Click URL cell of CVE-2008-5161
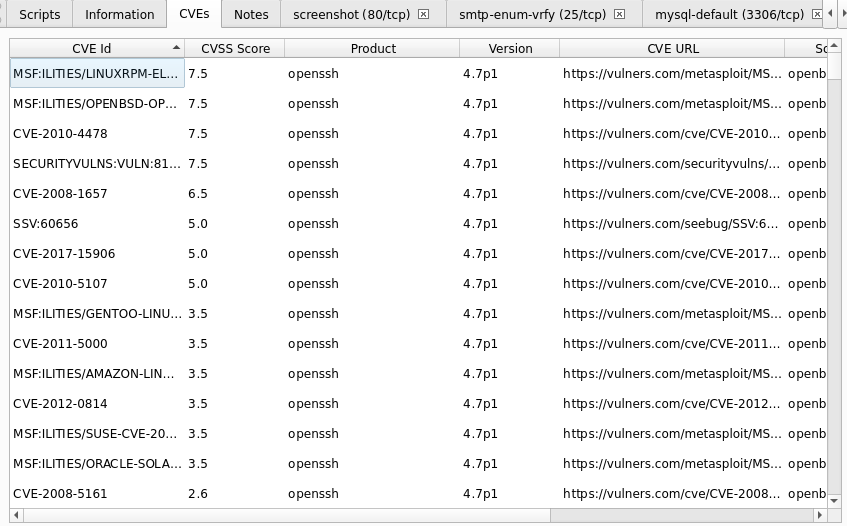The height and width of the screenshot is (526, 847). [673, 493]
